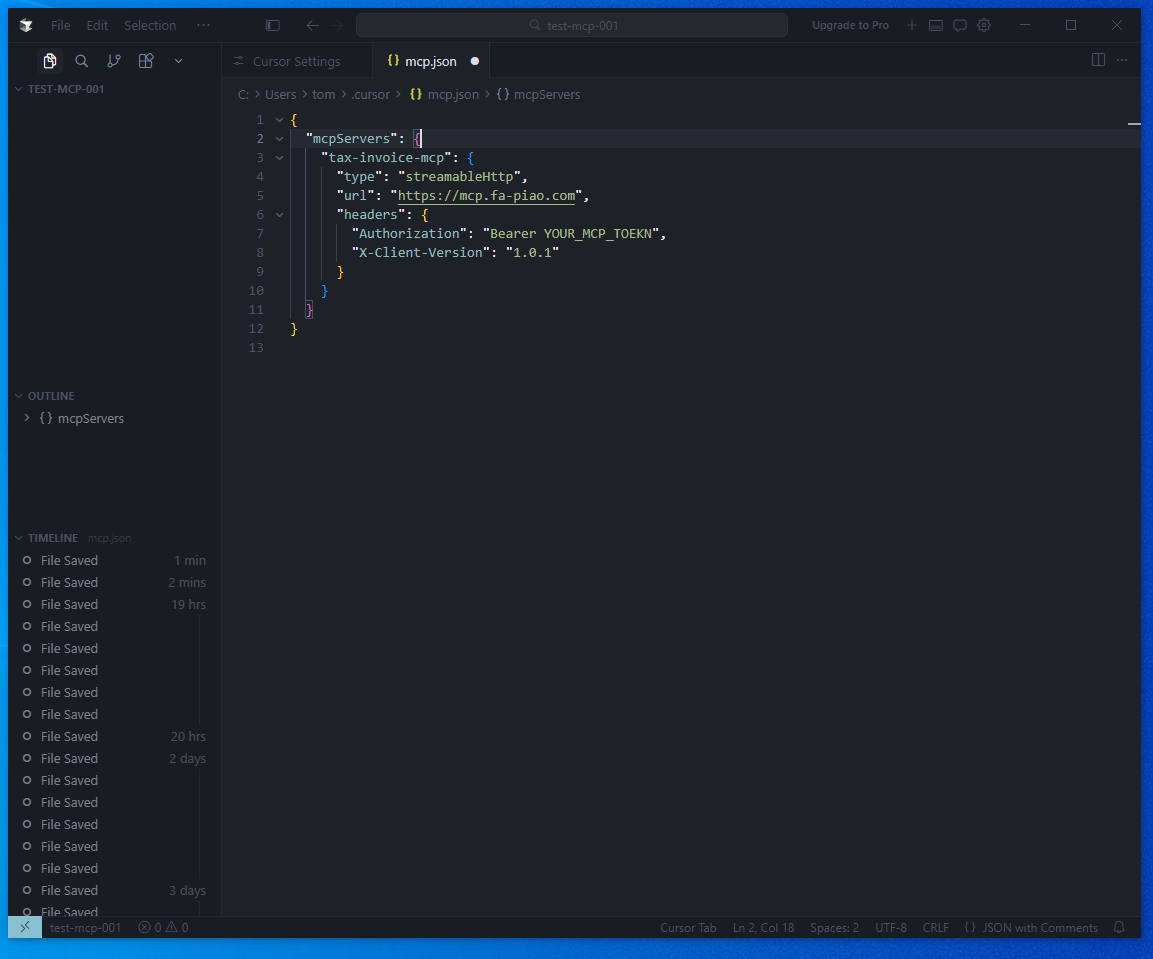This screenshot has height=959, width=1153.
Task: Click Ln 2, Col 18 indicator
Action: [763, 928]
